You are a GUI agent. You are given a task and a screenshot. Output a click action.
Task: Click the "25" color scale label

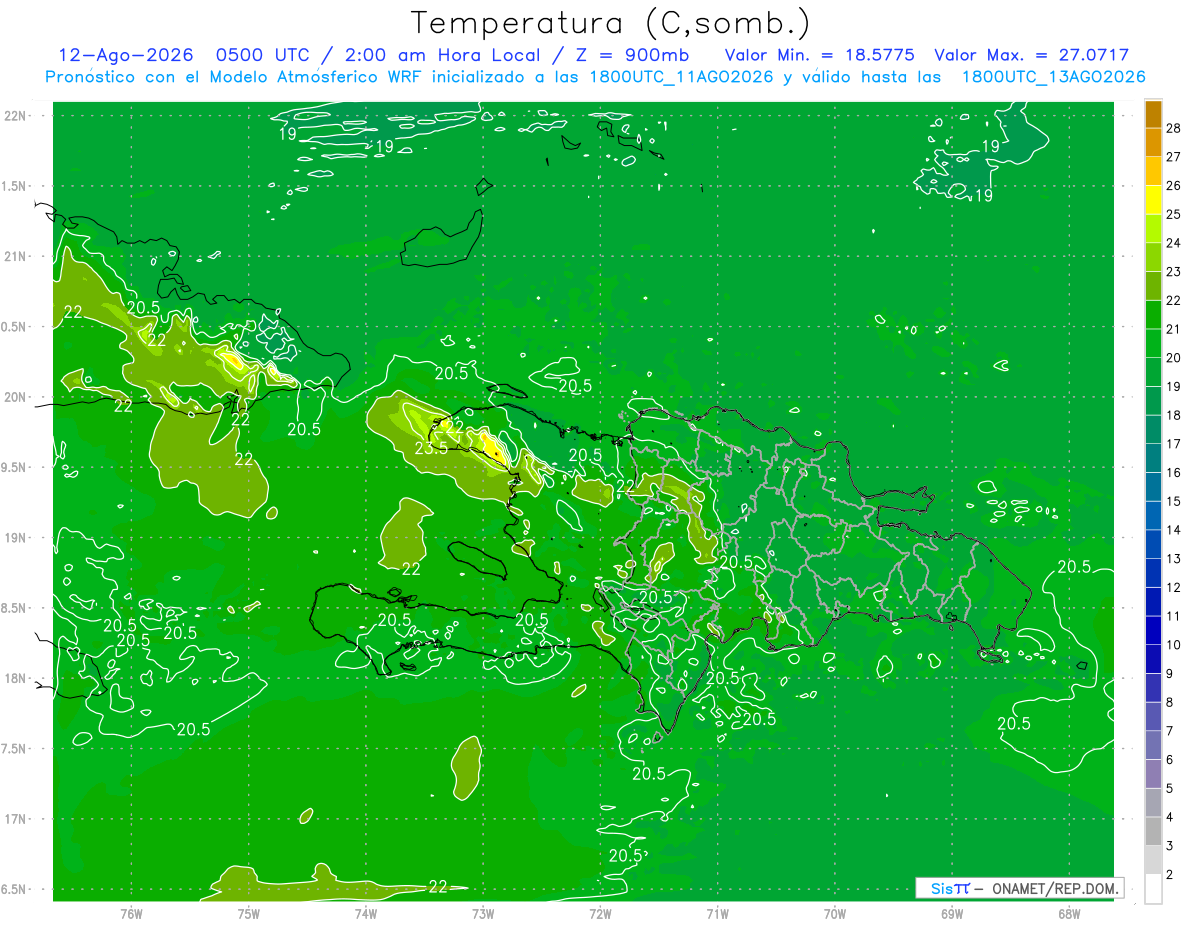click(x=1174, y=214)
